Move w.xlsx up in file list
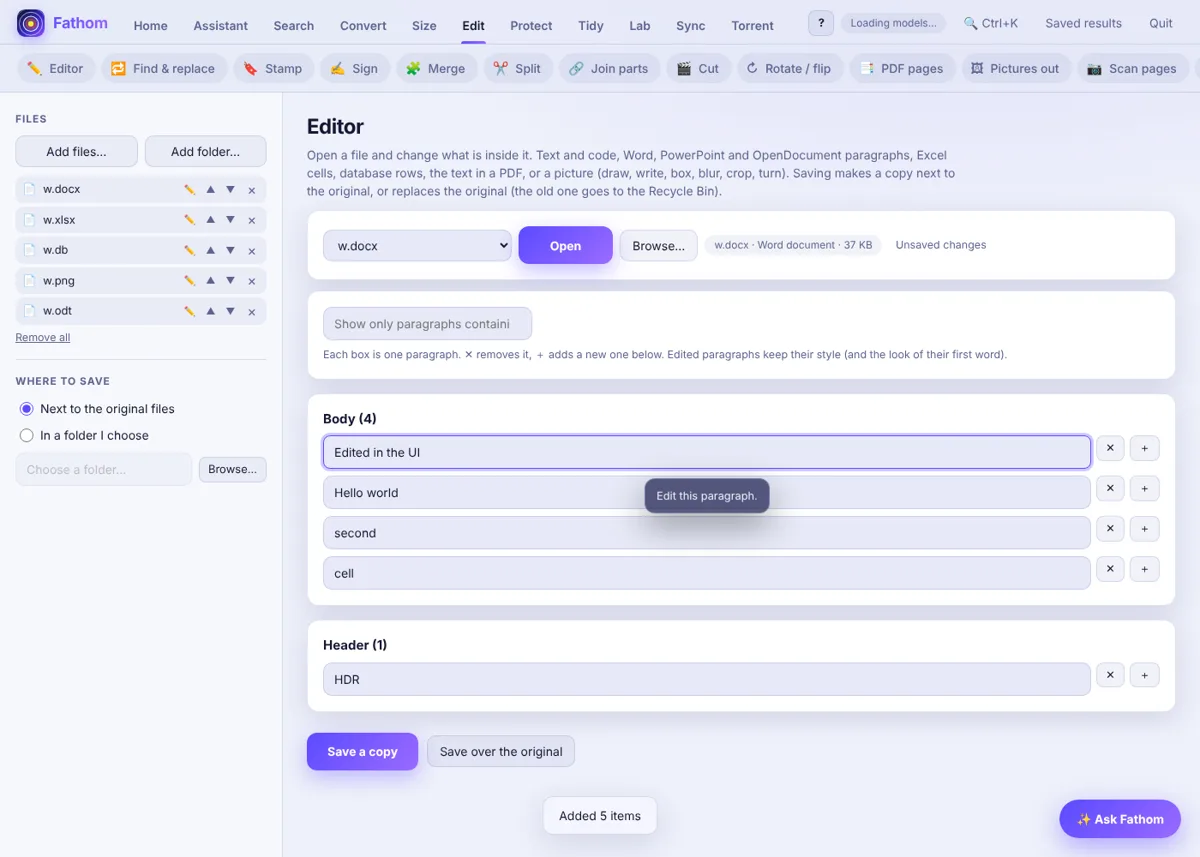The image size is (1200, 857). pos(211,220)
